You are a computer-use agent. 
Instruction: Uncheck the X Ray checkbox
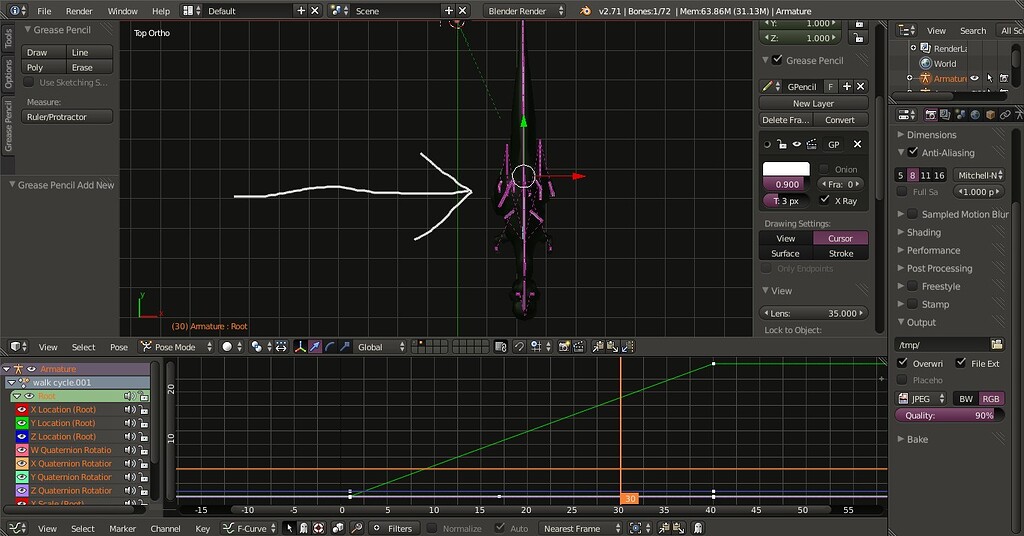(x=825, y=200)
